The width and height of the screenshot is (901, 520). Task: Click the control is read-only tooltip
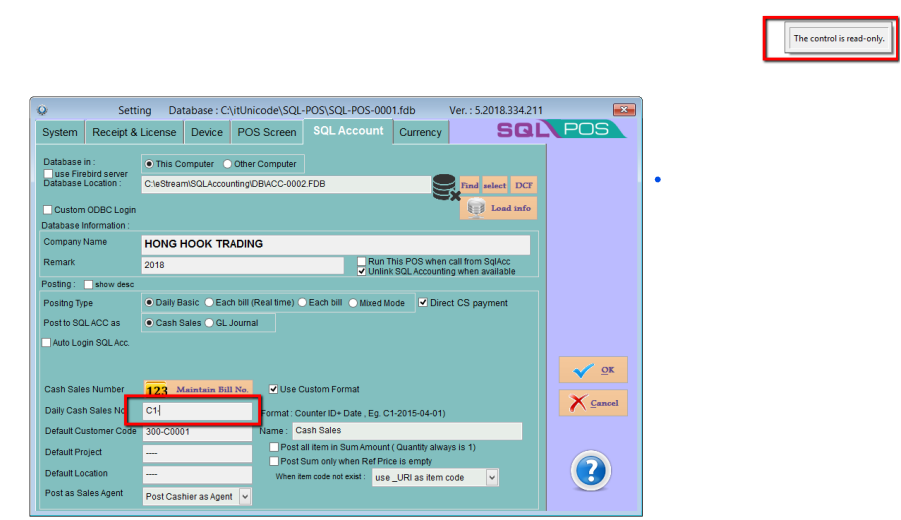point(838,38)
